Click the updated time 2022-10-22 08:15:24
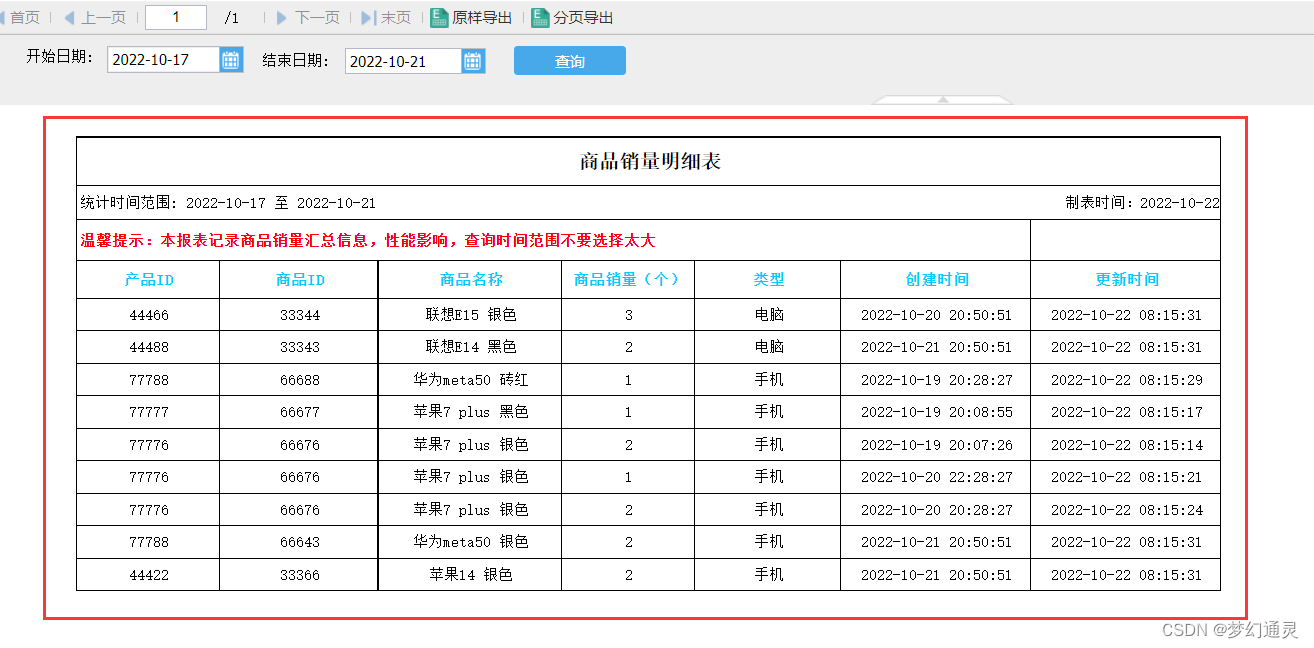This screenshot has height=648, width=1314. tap(1127, 510)
